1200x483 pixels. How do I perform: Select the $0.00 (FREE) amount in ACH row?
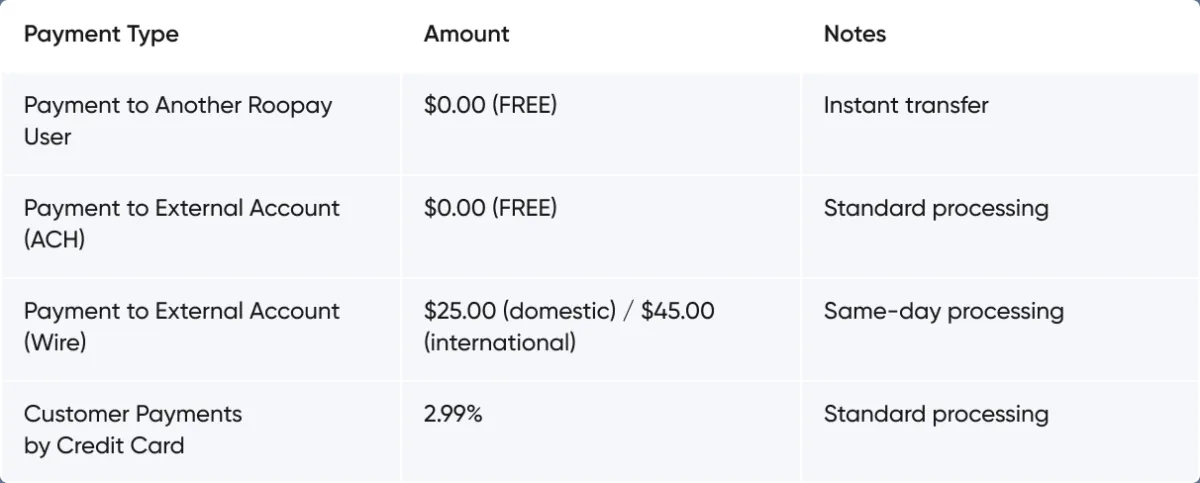pyautogui.click(x=490, y=209)
